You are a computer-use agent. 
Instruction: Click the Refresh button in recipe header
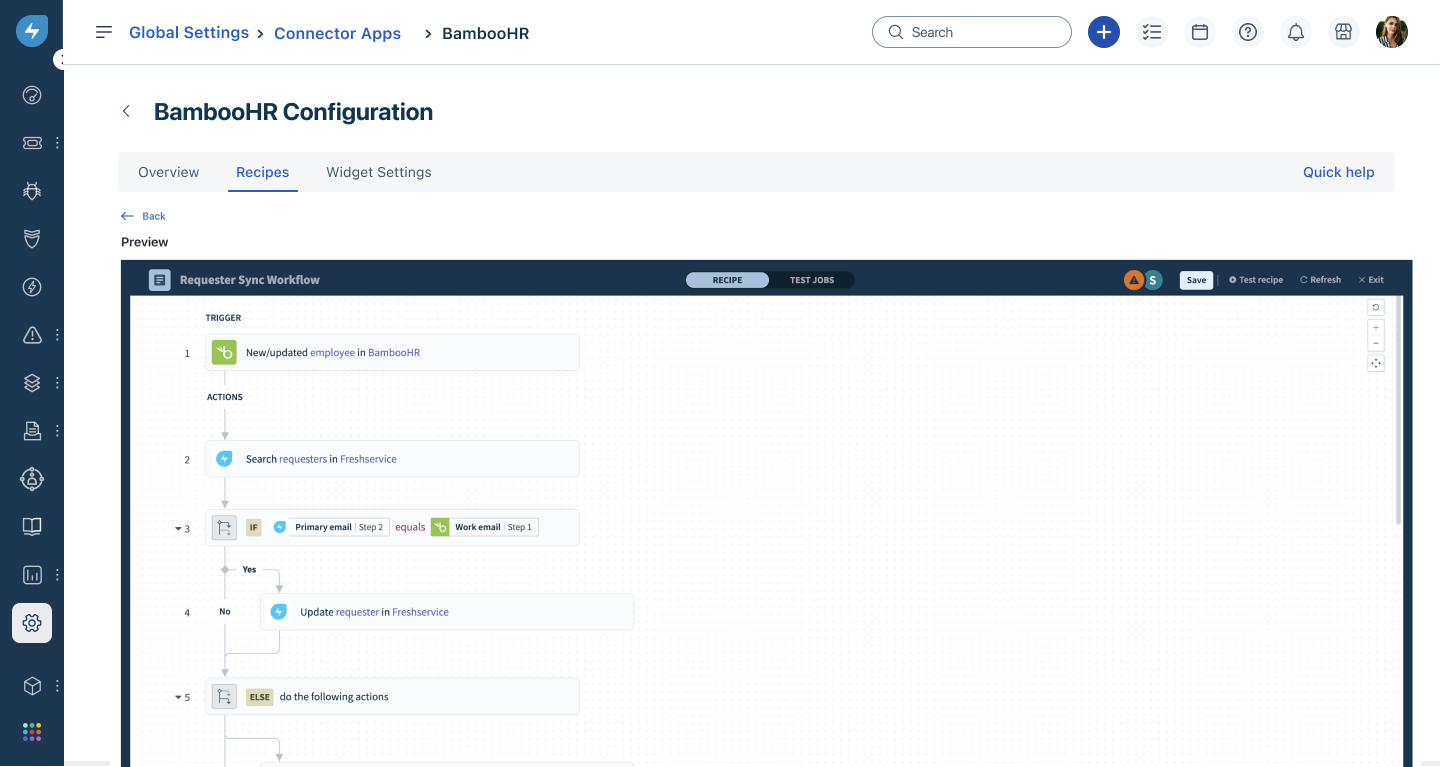1320,280
